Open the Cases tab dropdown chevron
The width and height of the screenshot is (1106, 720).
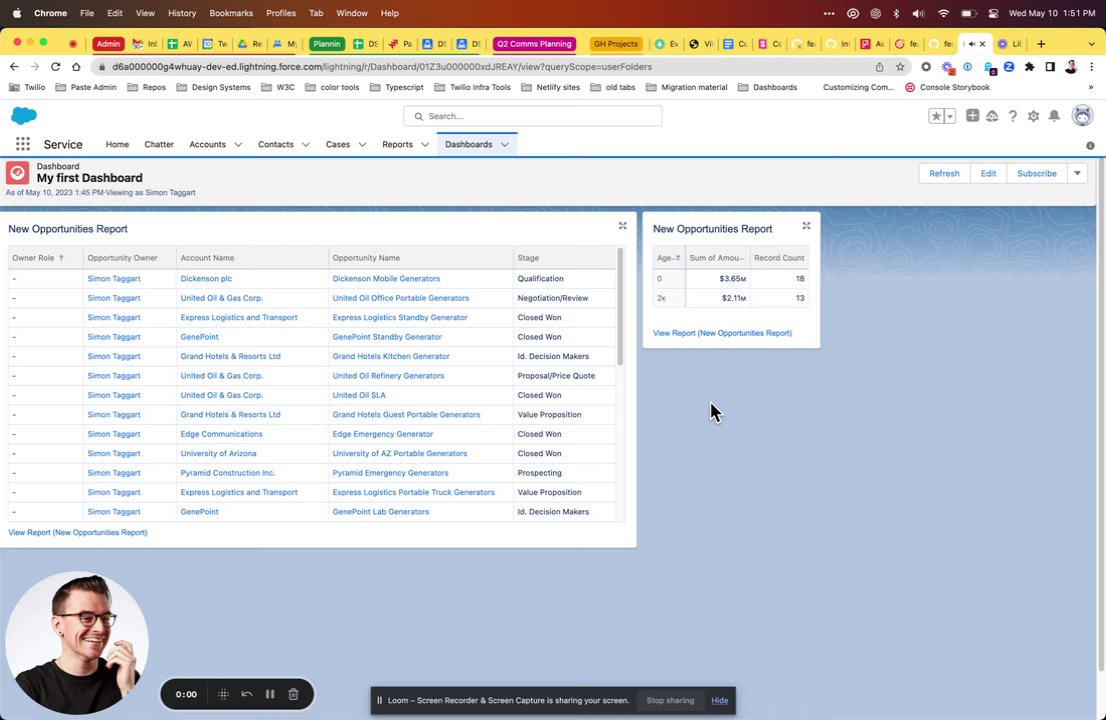[x=362, y=145]
